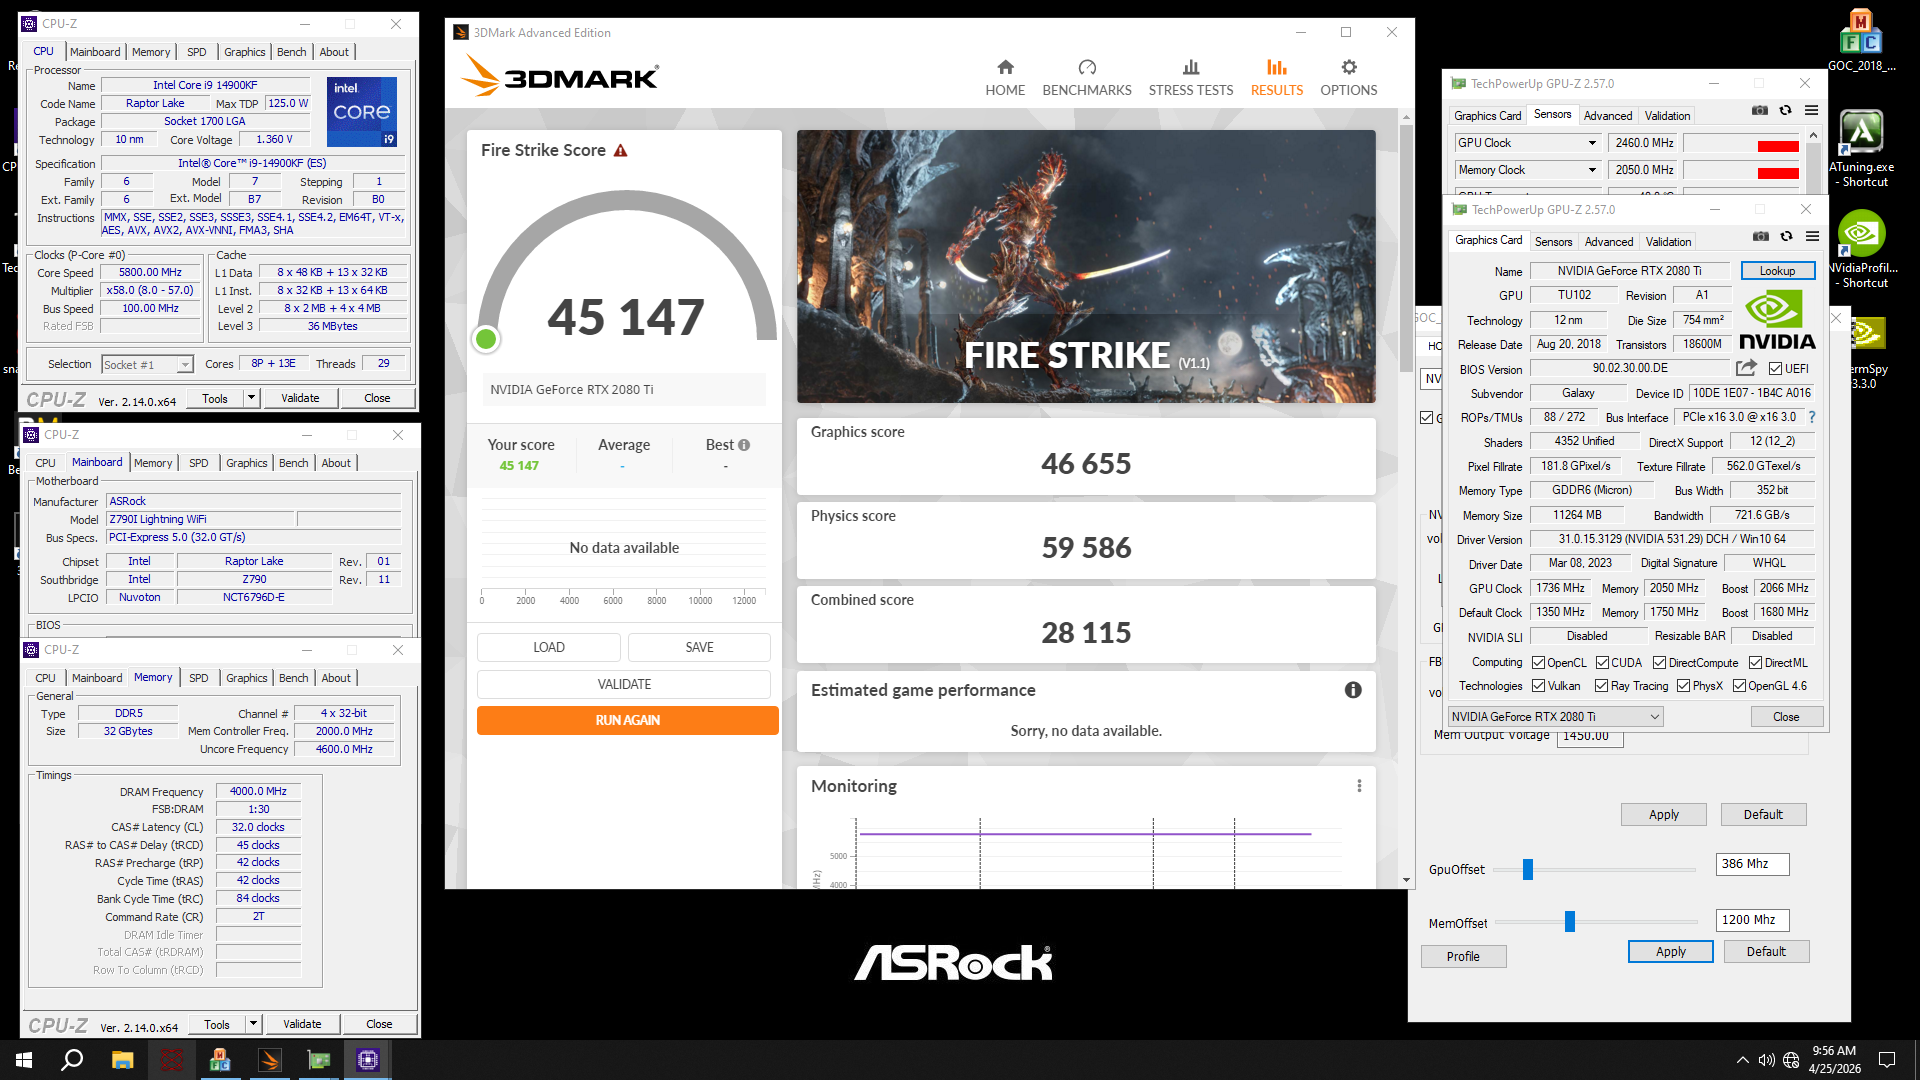
Task: Click the SAVE button in 3DMark
Action: click(699, 647)
